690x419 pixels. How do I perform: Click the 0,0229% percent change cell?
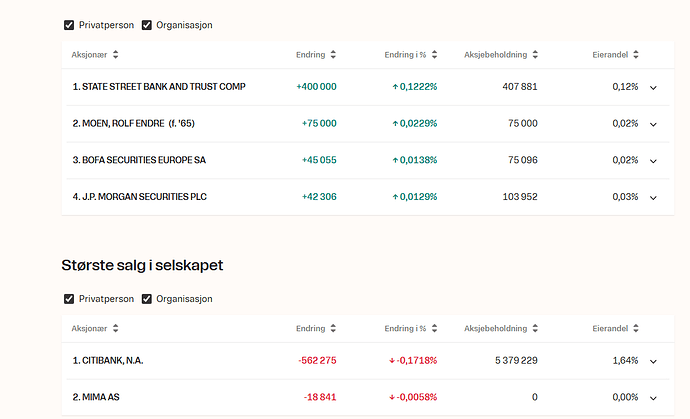tap(415, 123)
